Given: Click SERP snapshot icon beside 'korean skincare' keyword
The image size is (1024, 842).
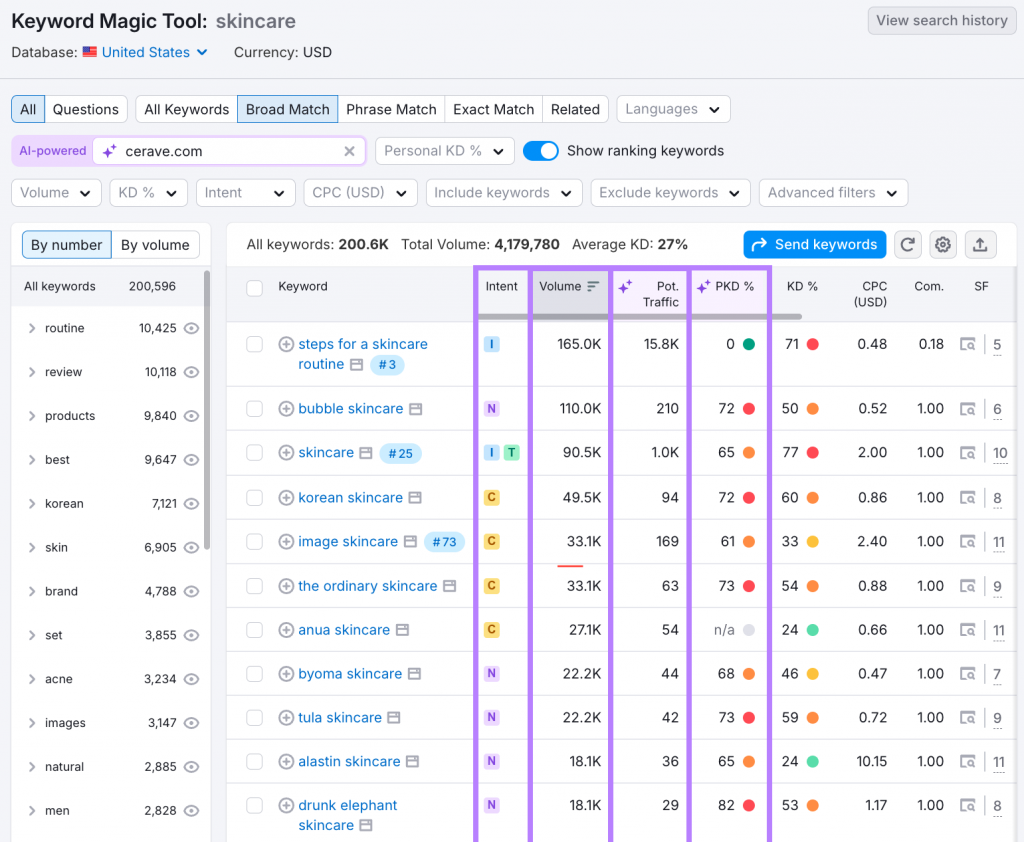Looking at the screenshot, I should [x=415, y=498].
